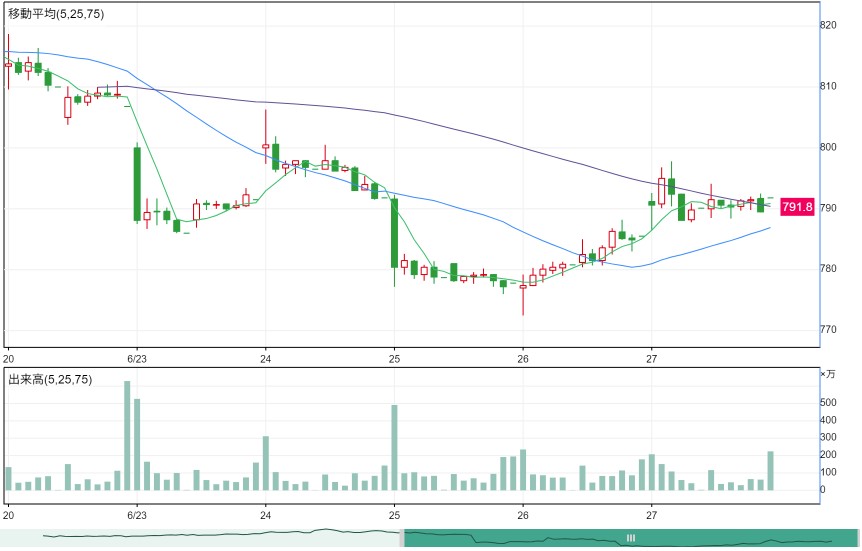862x551 pixels.
Task: Select the range slider center grip handle
Action: [631, 538]
